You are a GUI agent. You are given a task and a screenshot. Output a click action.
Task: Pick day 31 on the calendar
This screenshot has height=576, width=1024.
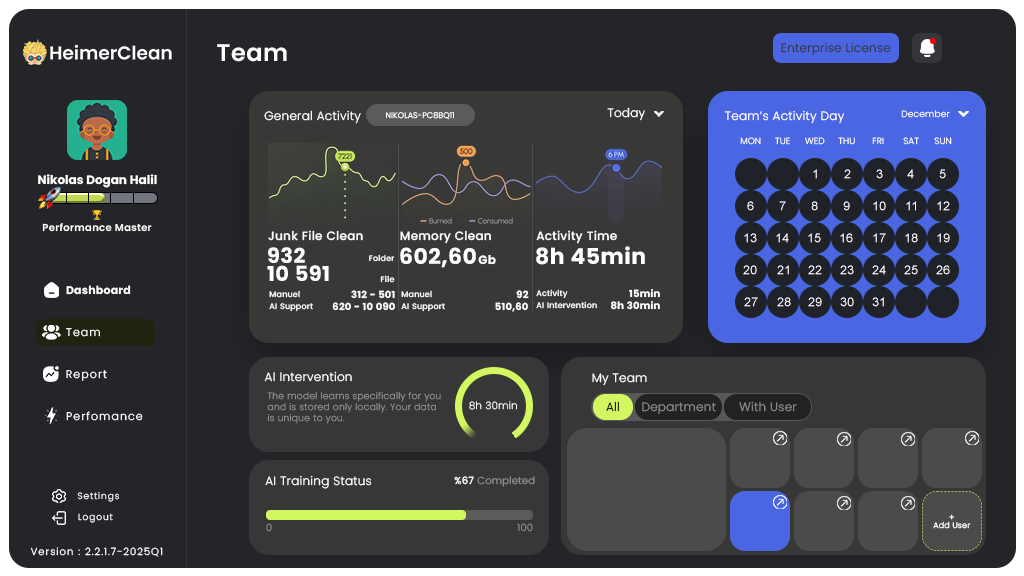point(878,302)
